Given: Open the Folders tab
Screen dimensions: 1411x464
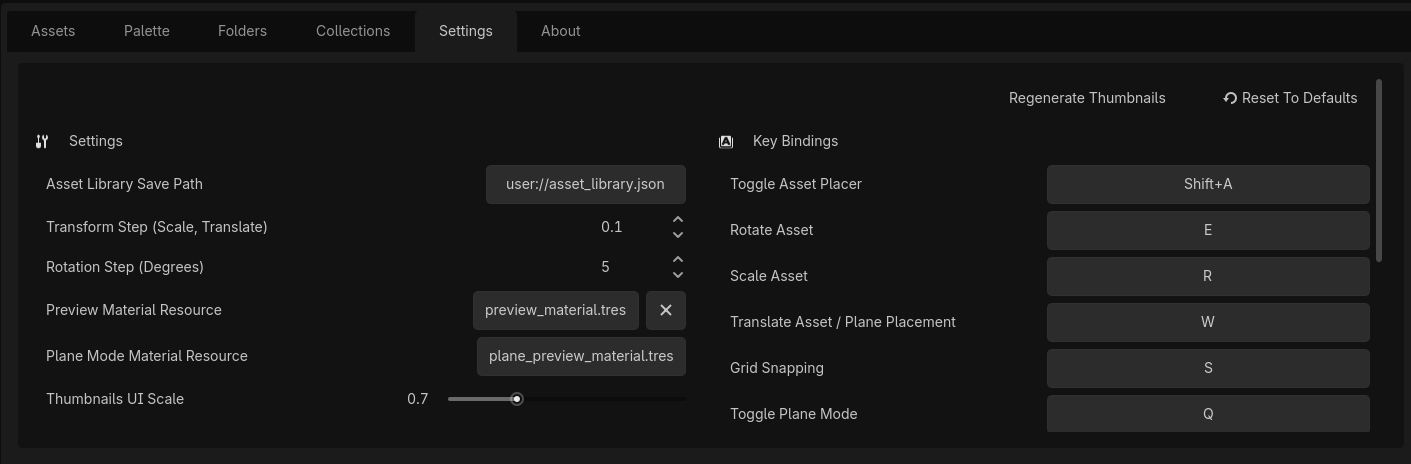Looking at the screenshot, I should point(242,31).
